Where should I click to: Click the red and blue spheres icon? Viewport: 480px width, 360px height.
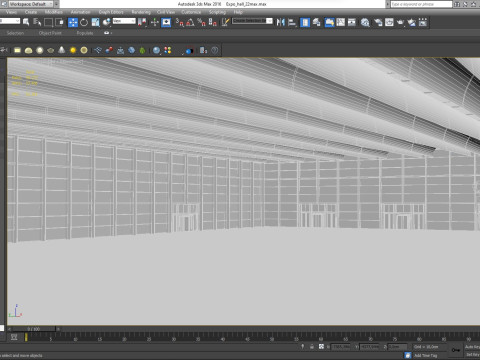coord(109,50)
